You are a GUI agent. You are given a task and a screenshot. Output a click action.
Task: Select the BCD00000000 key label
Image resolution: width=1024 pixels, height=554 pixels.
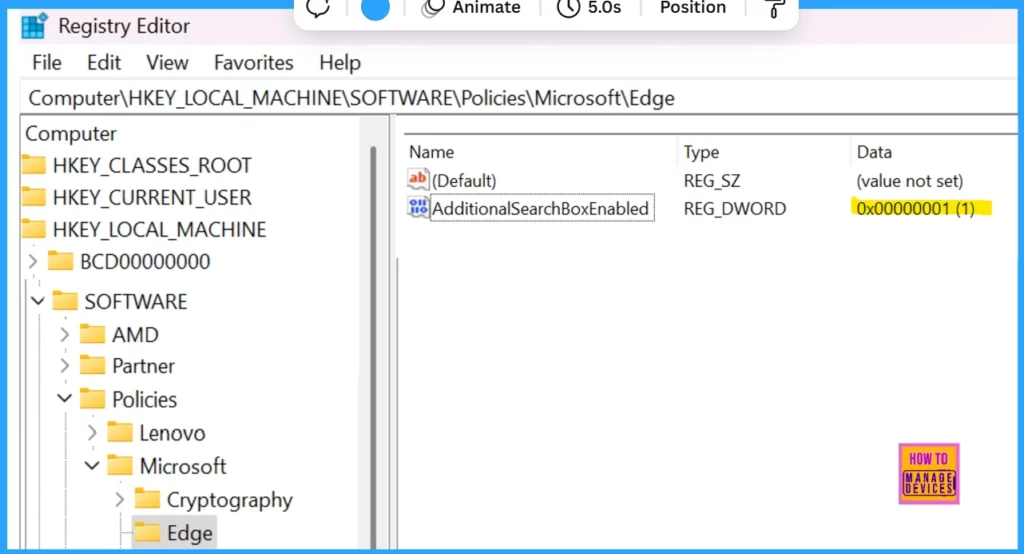[145, 261]
